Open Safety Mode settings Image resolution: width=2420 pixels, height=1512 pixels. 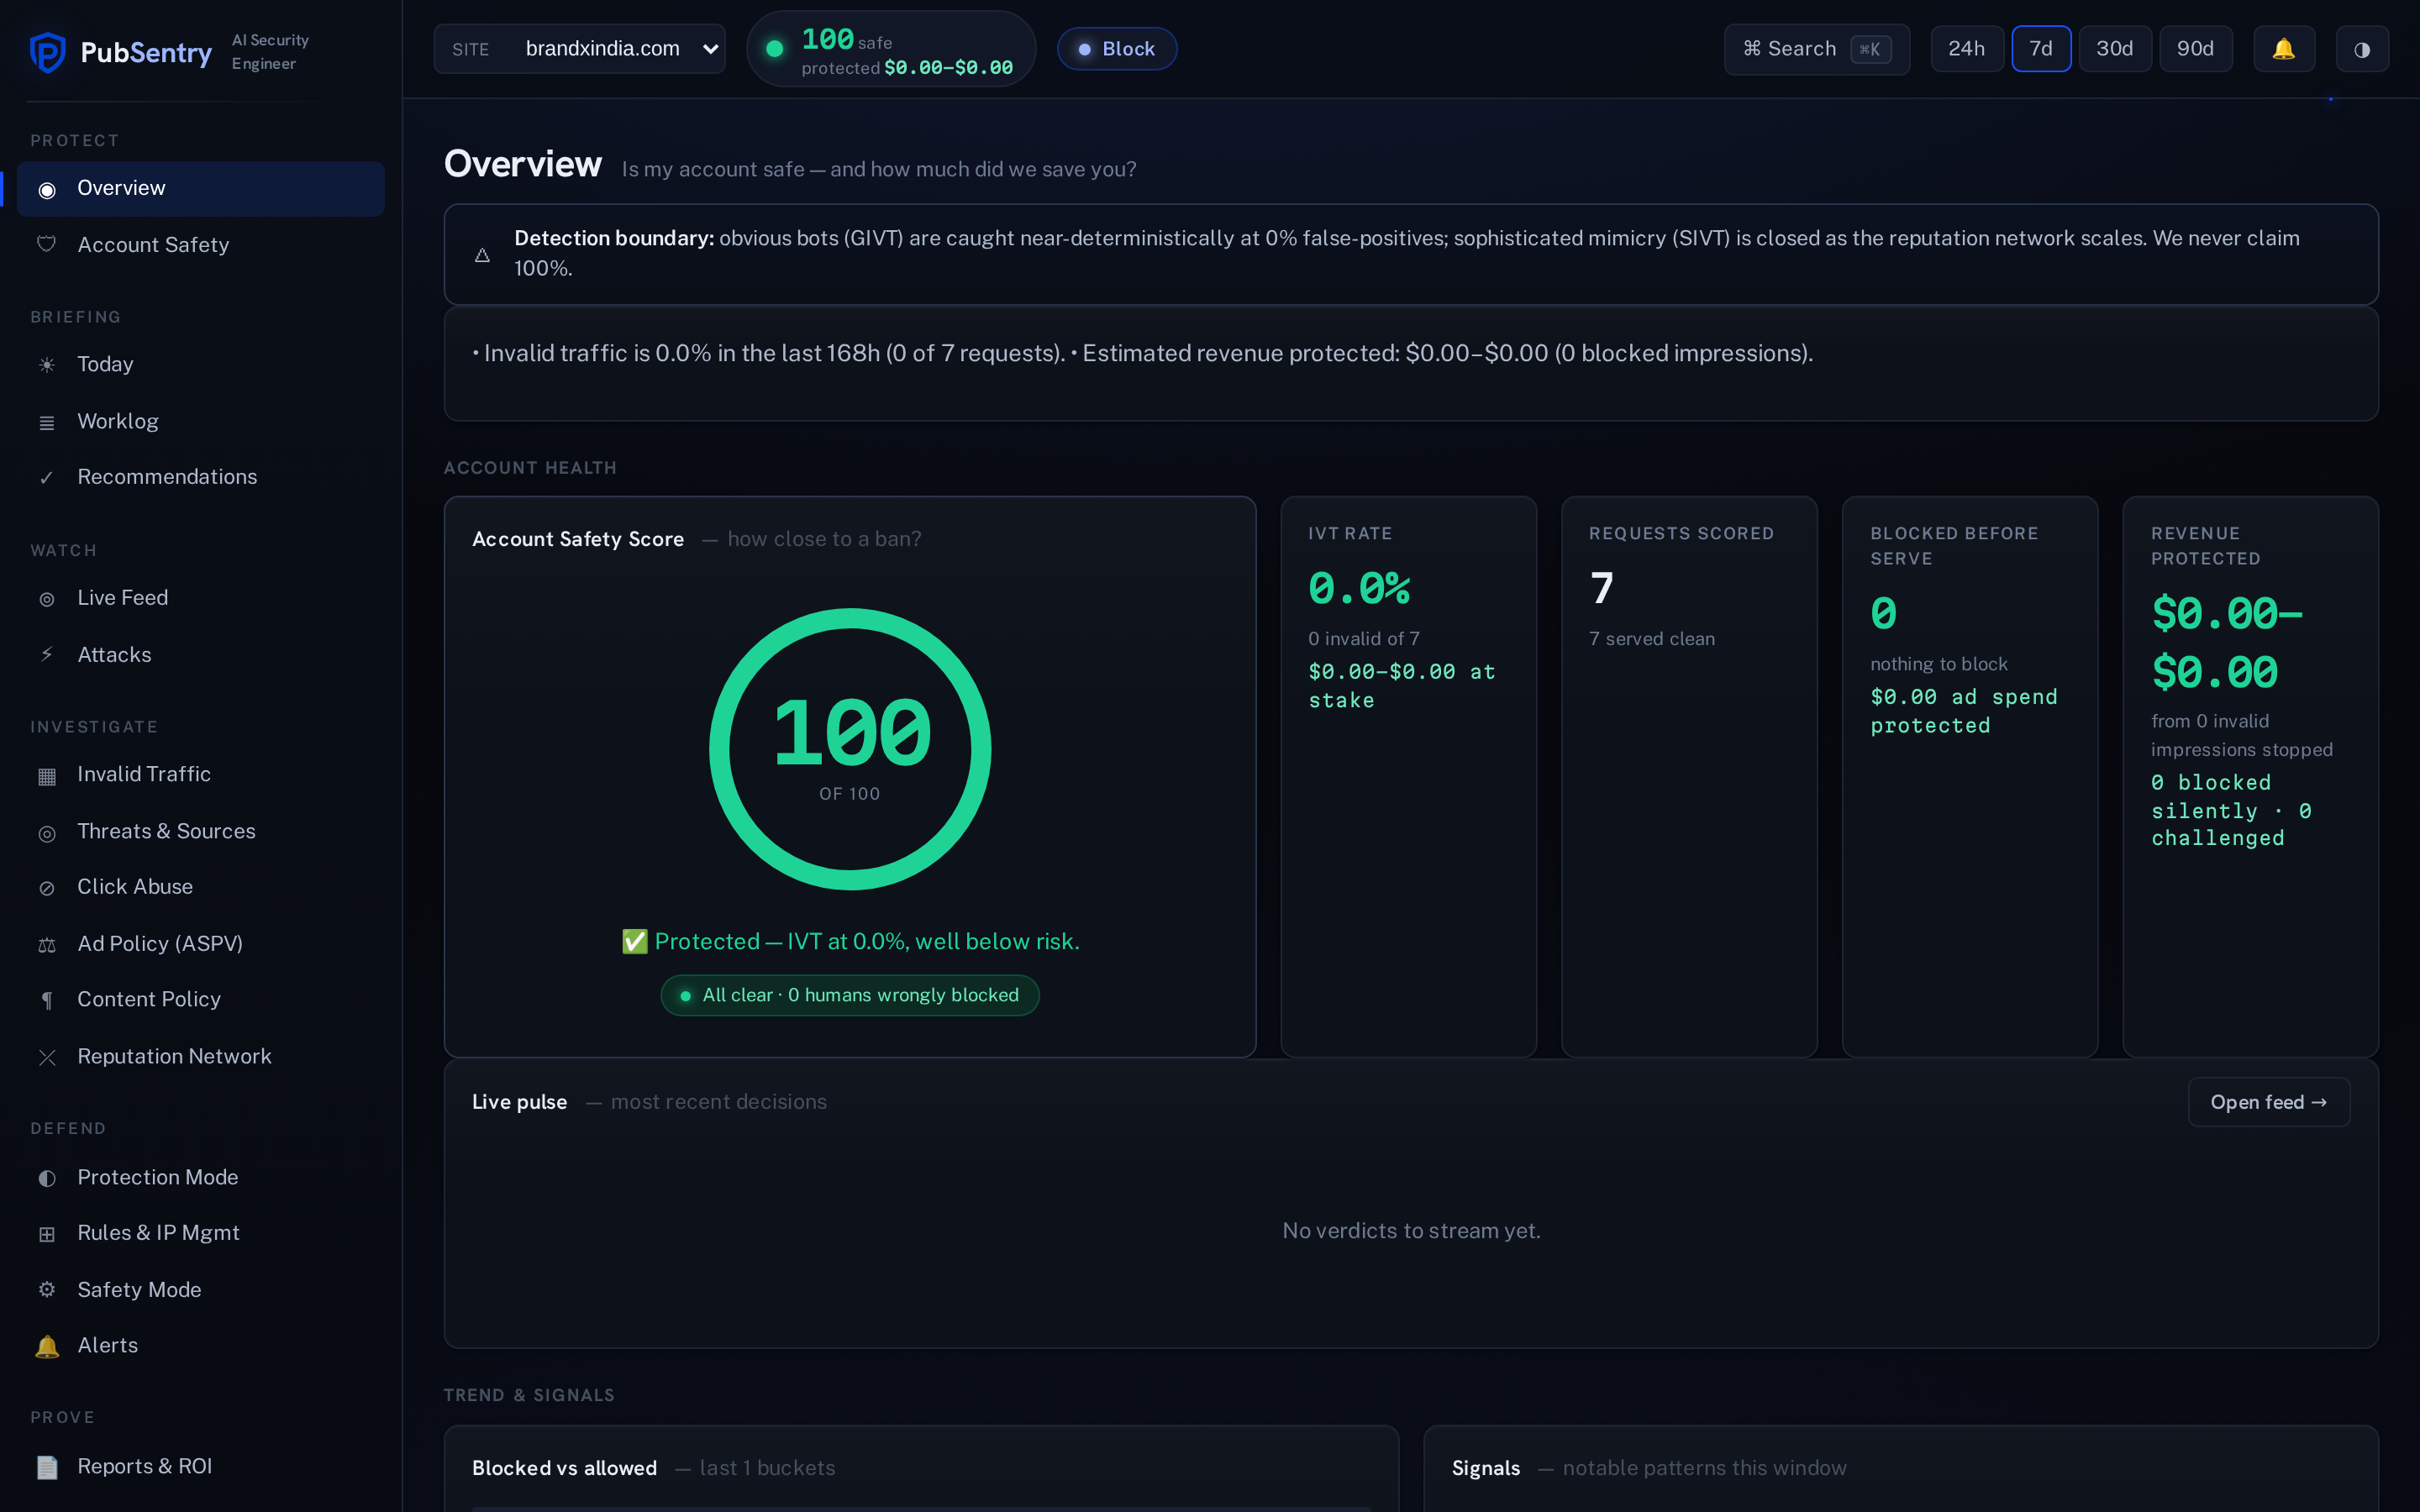coord(201,1290)
